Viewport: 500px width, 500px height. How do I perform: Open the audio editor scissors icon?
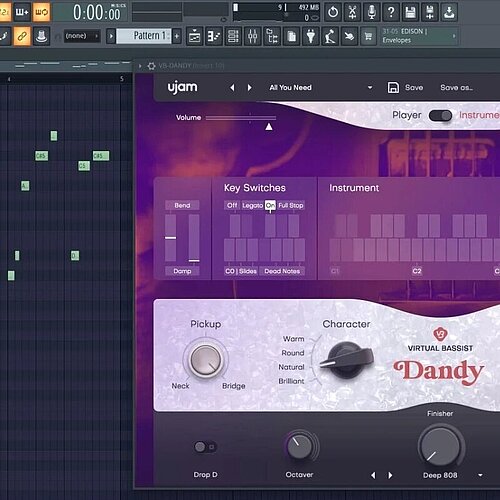point(352,12)
